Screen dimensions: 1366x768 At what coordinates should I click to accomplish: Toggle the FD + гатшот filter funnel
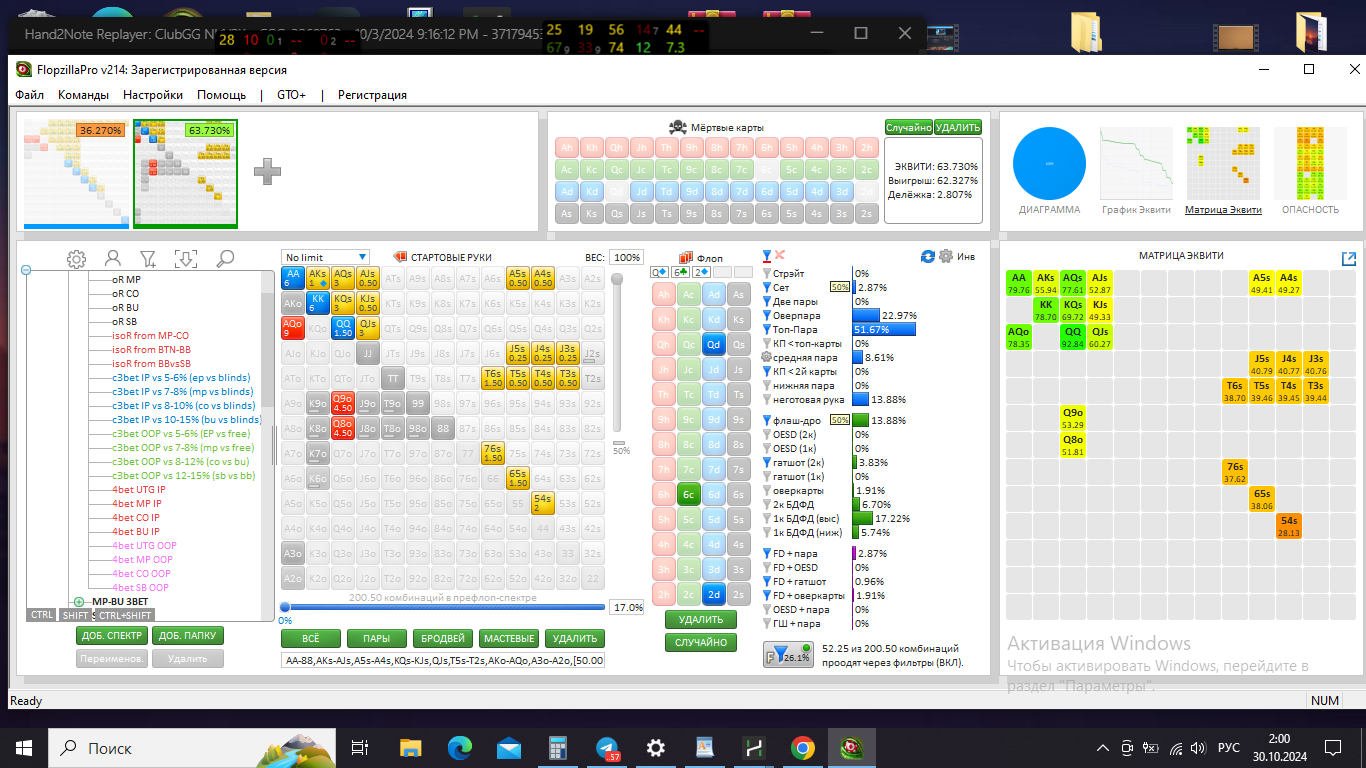767,581
